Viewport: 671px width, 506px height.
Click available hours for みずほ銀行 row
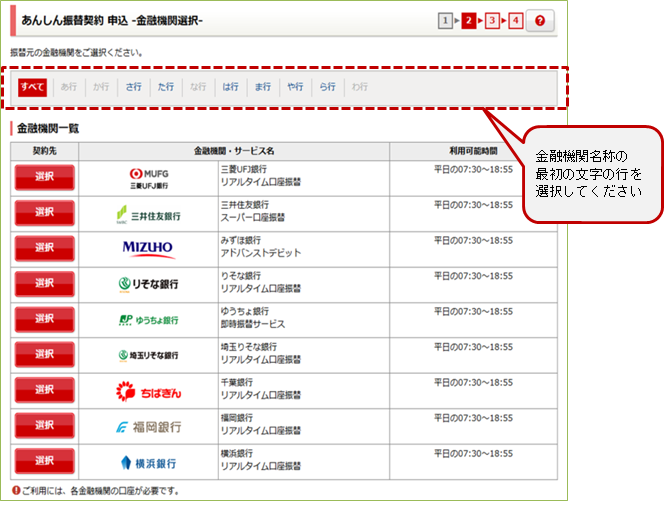coord(473,241)
